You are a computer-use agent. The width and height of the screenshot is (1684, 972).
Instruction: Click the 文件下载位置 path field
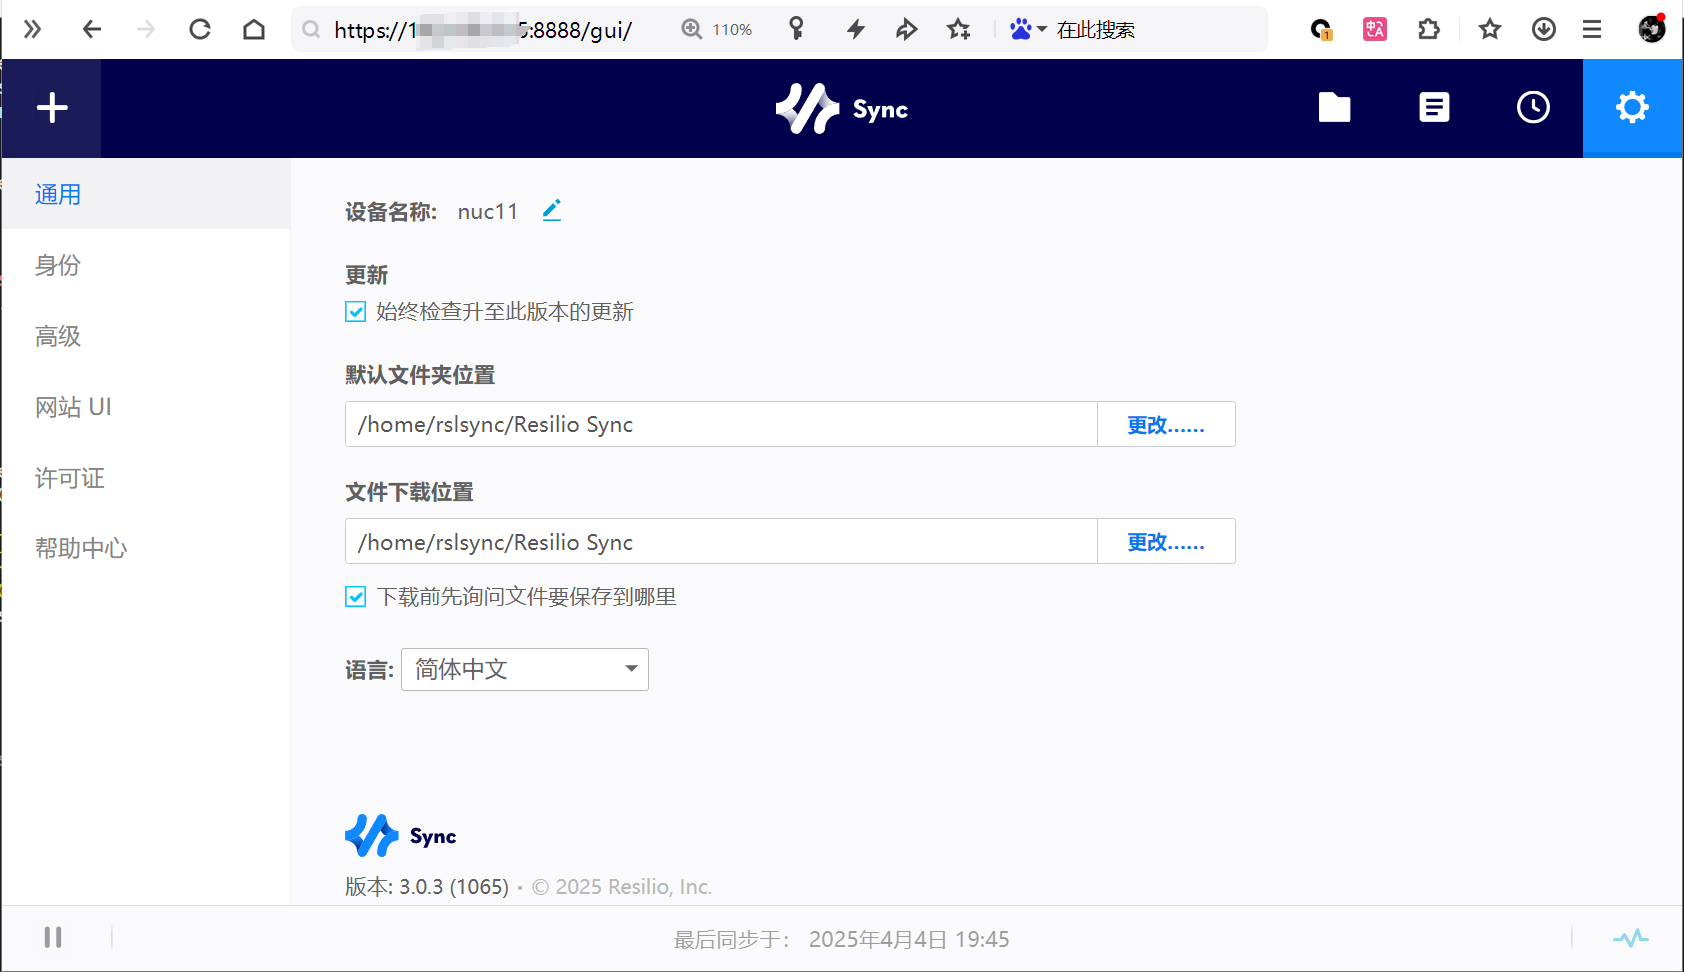pyautogui.click(x=721, y=541)
